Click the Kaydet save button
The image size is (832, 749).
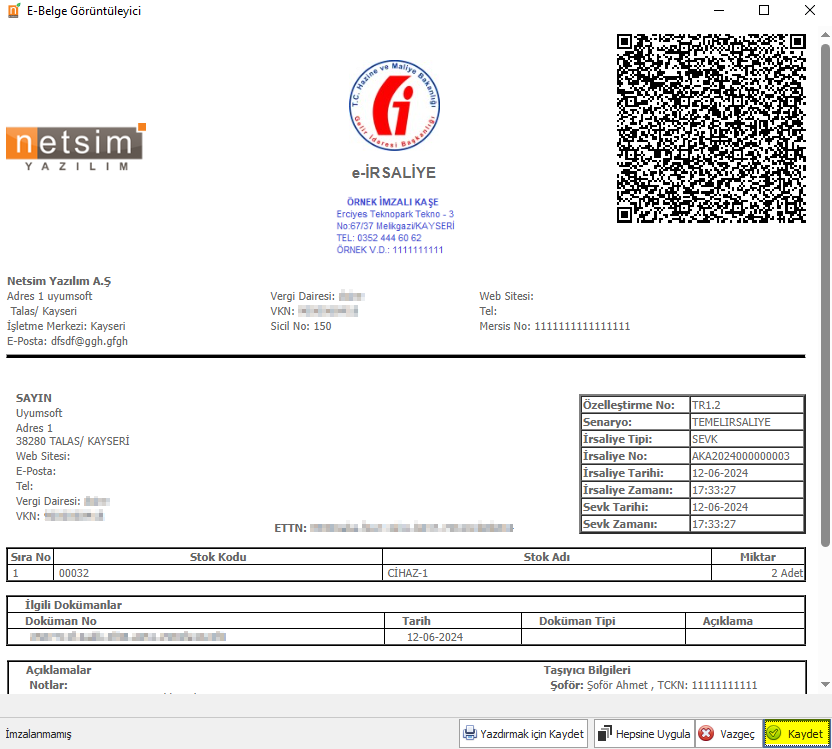(x=796, y=734)
